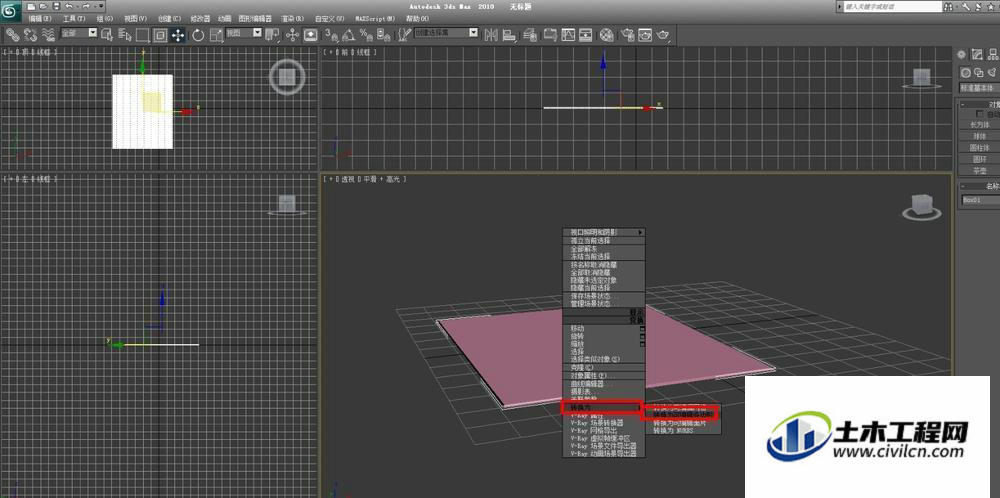Click the Box primitive button

coord(980,125)
